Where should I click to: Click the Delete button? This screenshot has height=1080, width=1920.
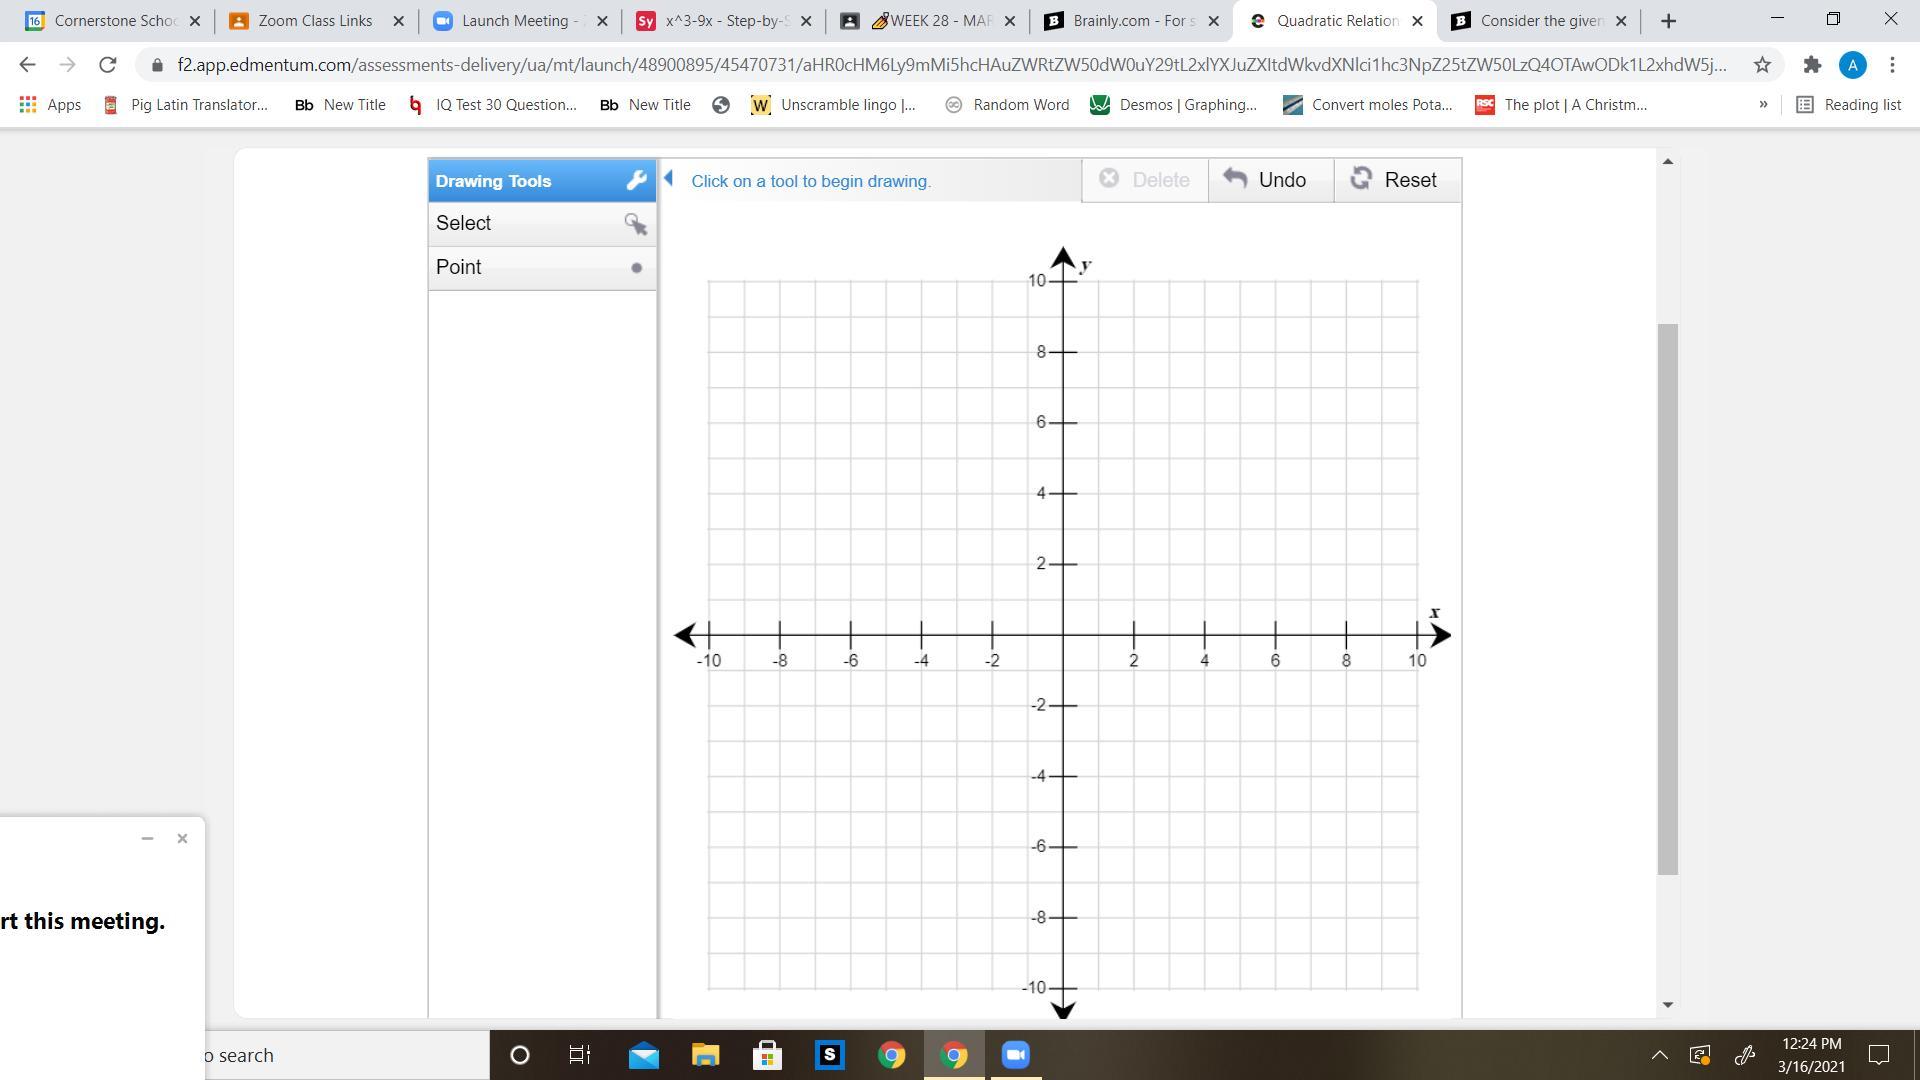coord(1145,180)
